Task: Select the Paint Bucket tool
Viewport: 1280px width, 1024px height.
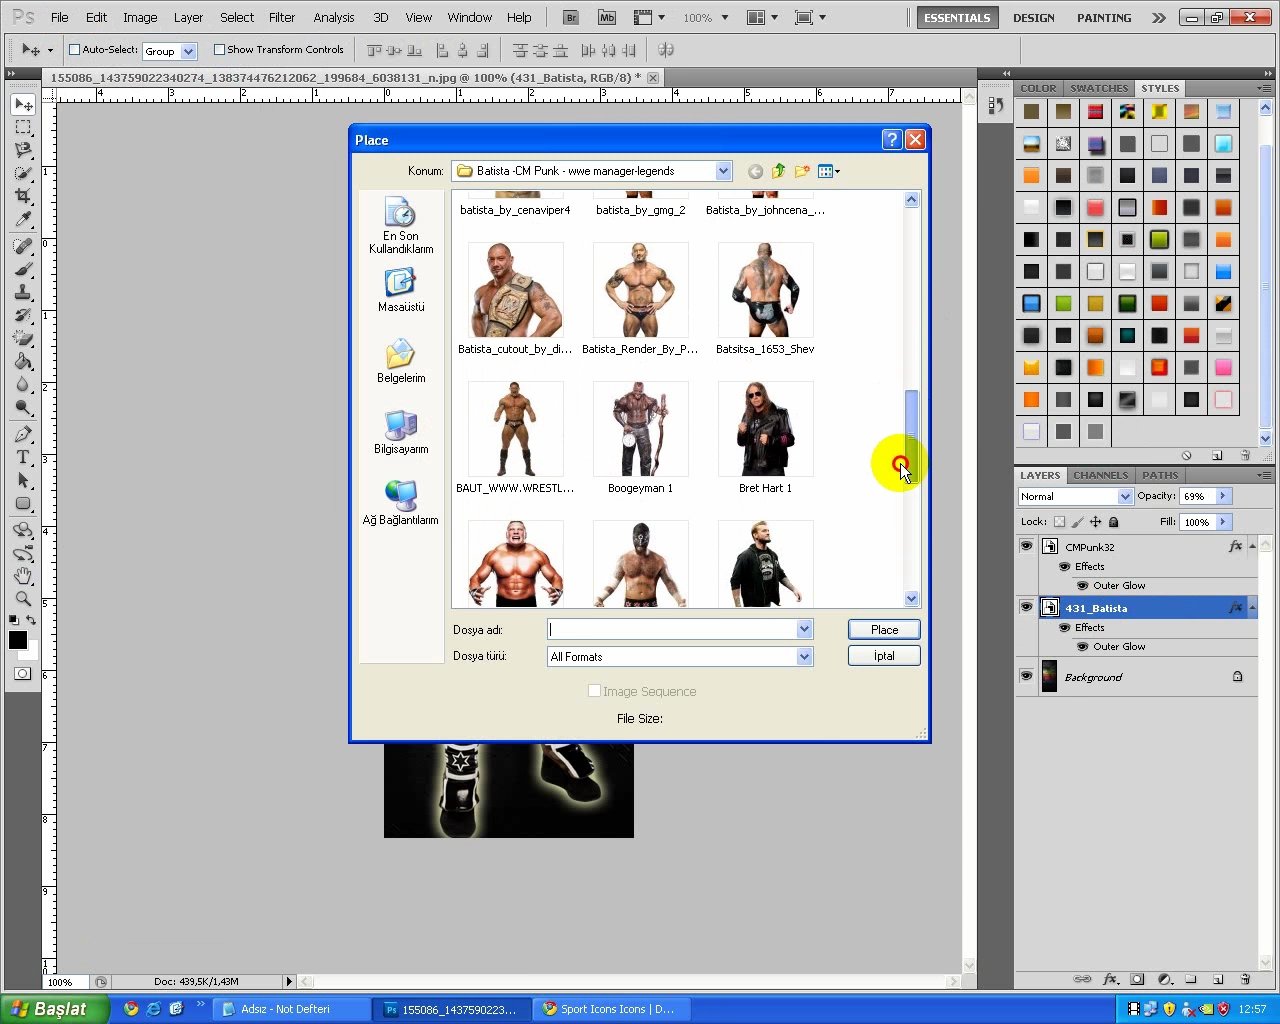Action: [23, 361]
